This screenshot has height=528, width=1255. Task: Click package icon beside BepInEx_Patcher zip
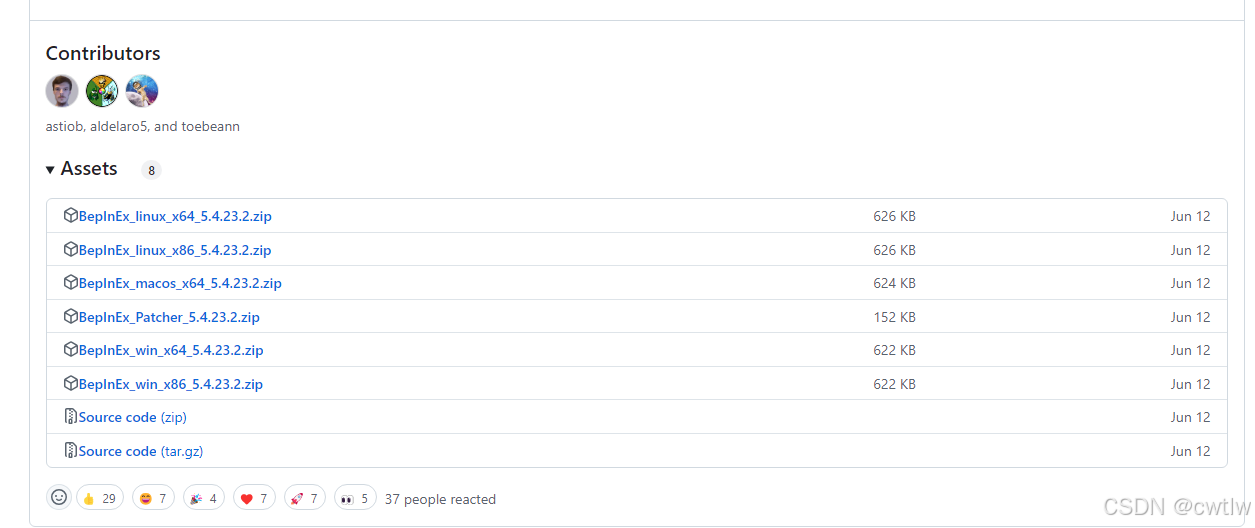click(x=71, y=316)
